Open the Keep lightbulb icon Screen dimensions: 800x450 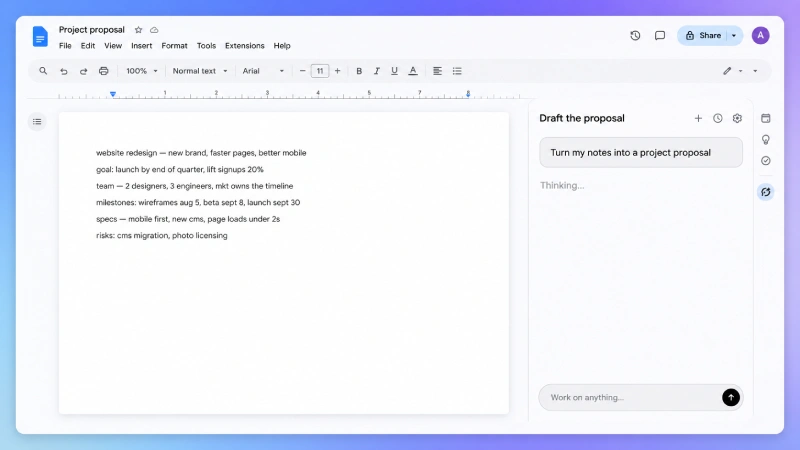click(766, 140)
